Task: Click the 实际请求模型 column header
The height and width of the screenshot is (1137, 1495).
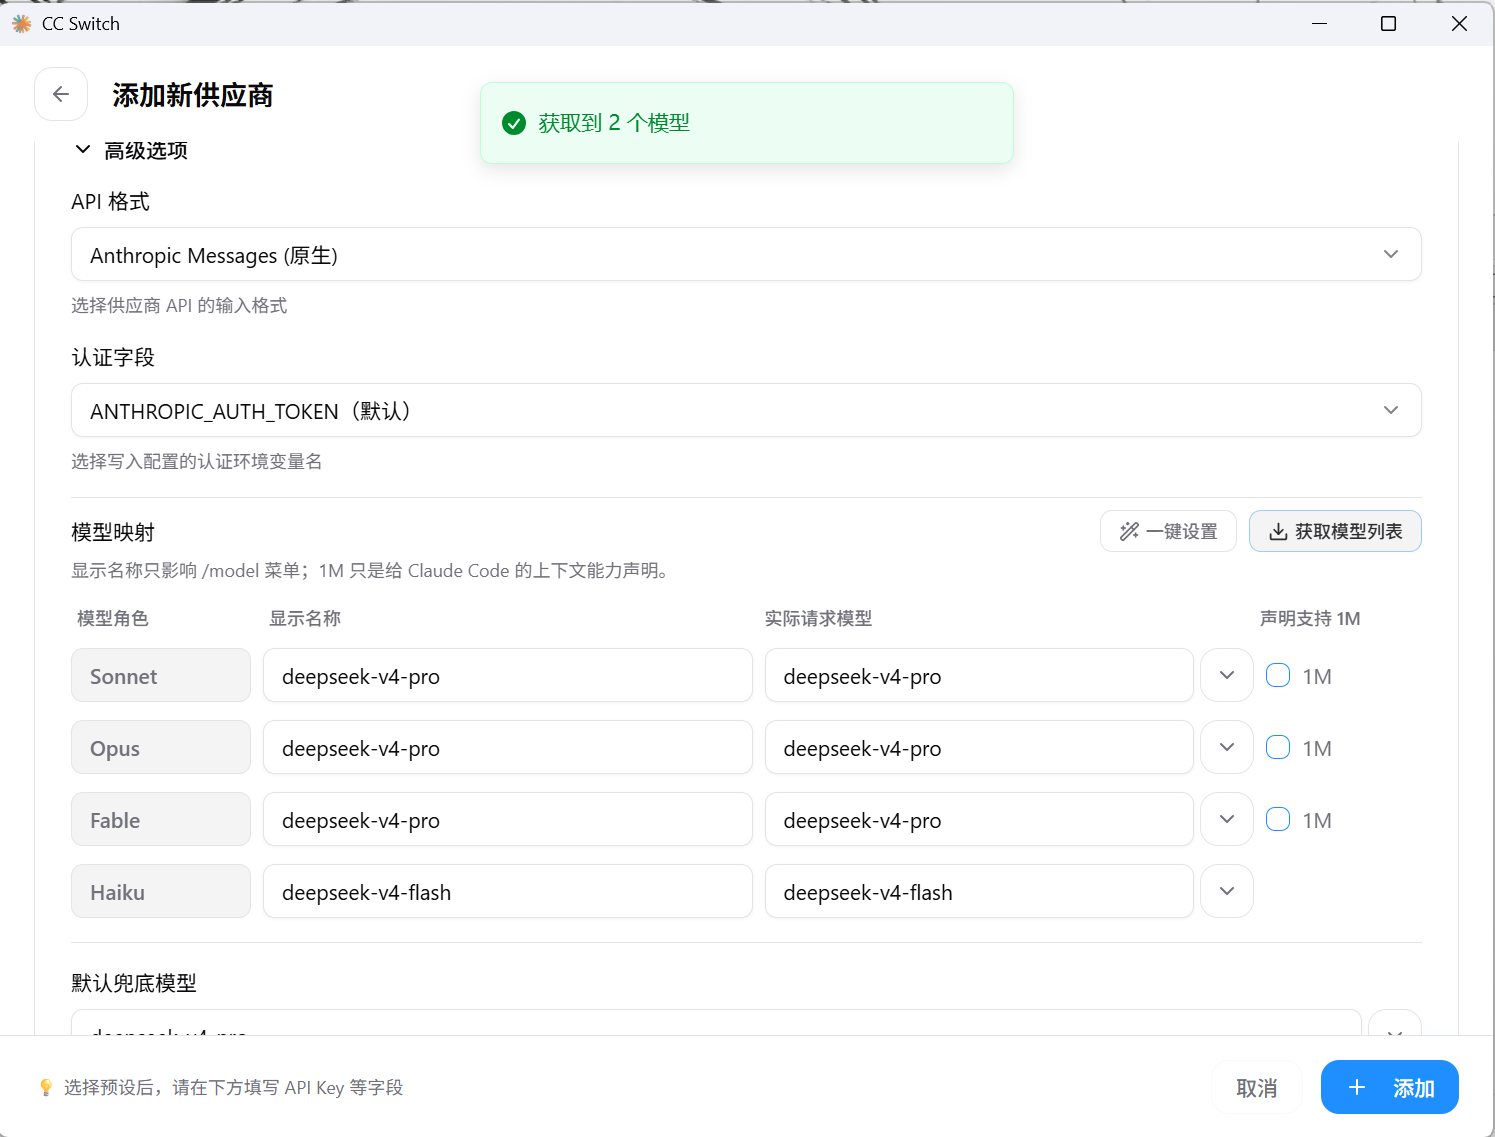Action: pos(818,618)
